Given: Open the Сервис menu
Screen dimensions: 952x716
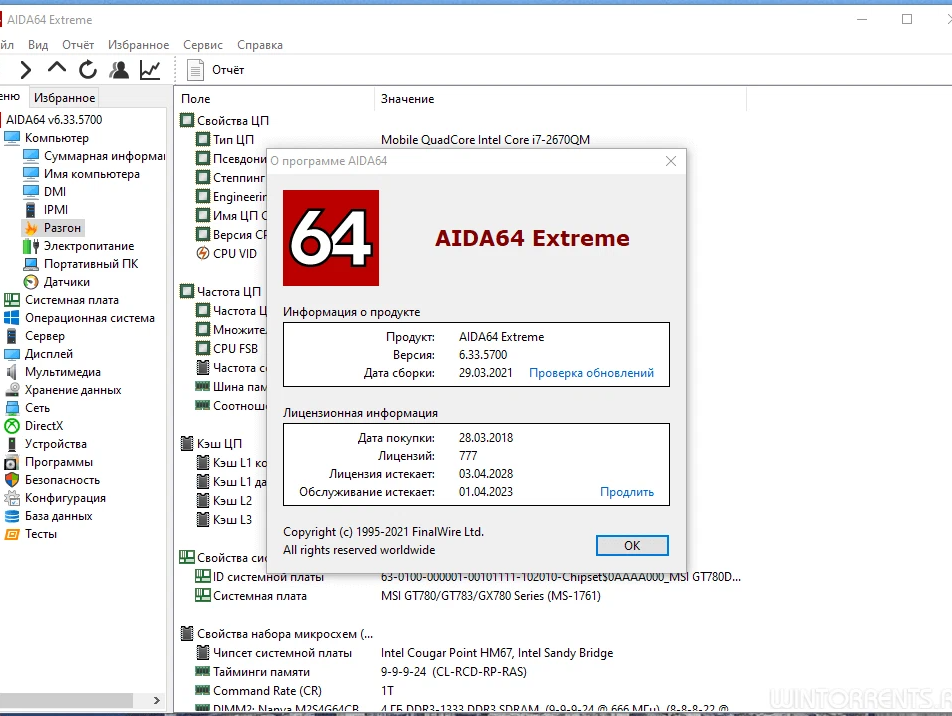Looking at the screenshot, I should 203,45.
